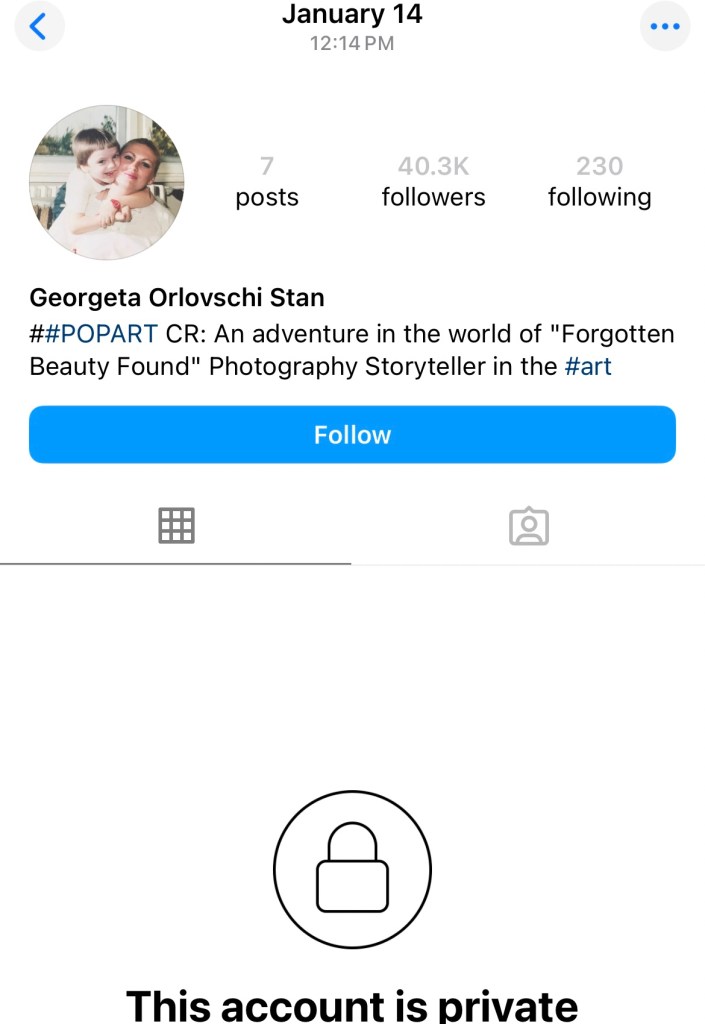Tap the padlock icon in circle
The image size is (705, 1024).
(x=352, y=868)
